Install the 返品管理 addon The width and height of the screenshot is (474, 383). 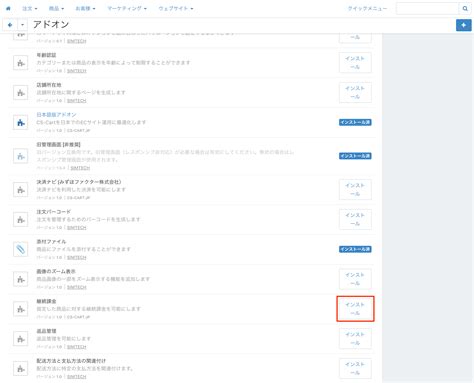(x=355, y=339)
